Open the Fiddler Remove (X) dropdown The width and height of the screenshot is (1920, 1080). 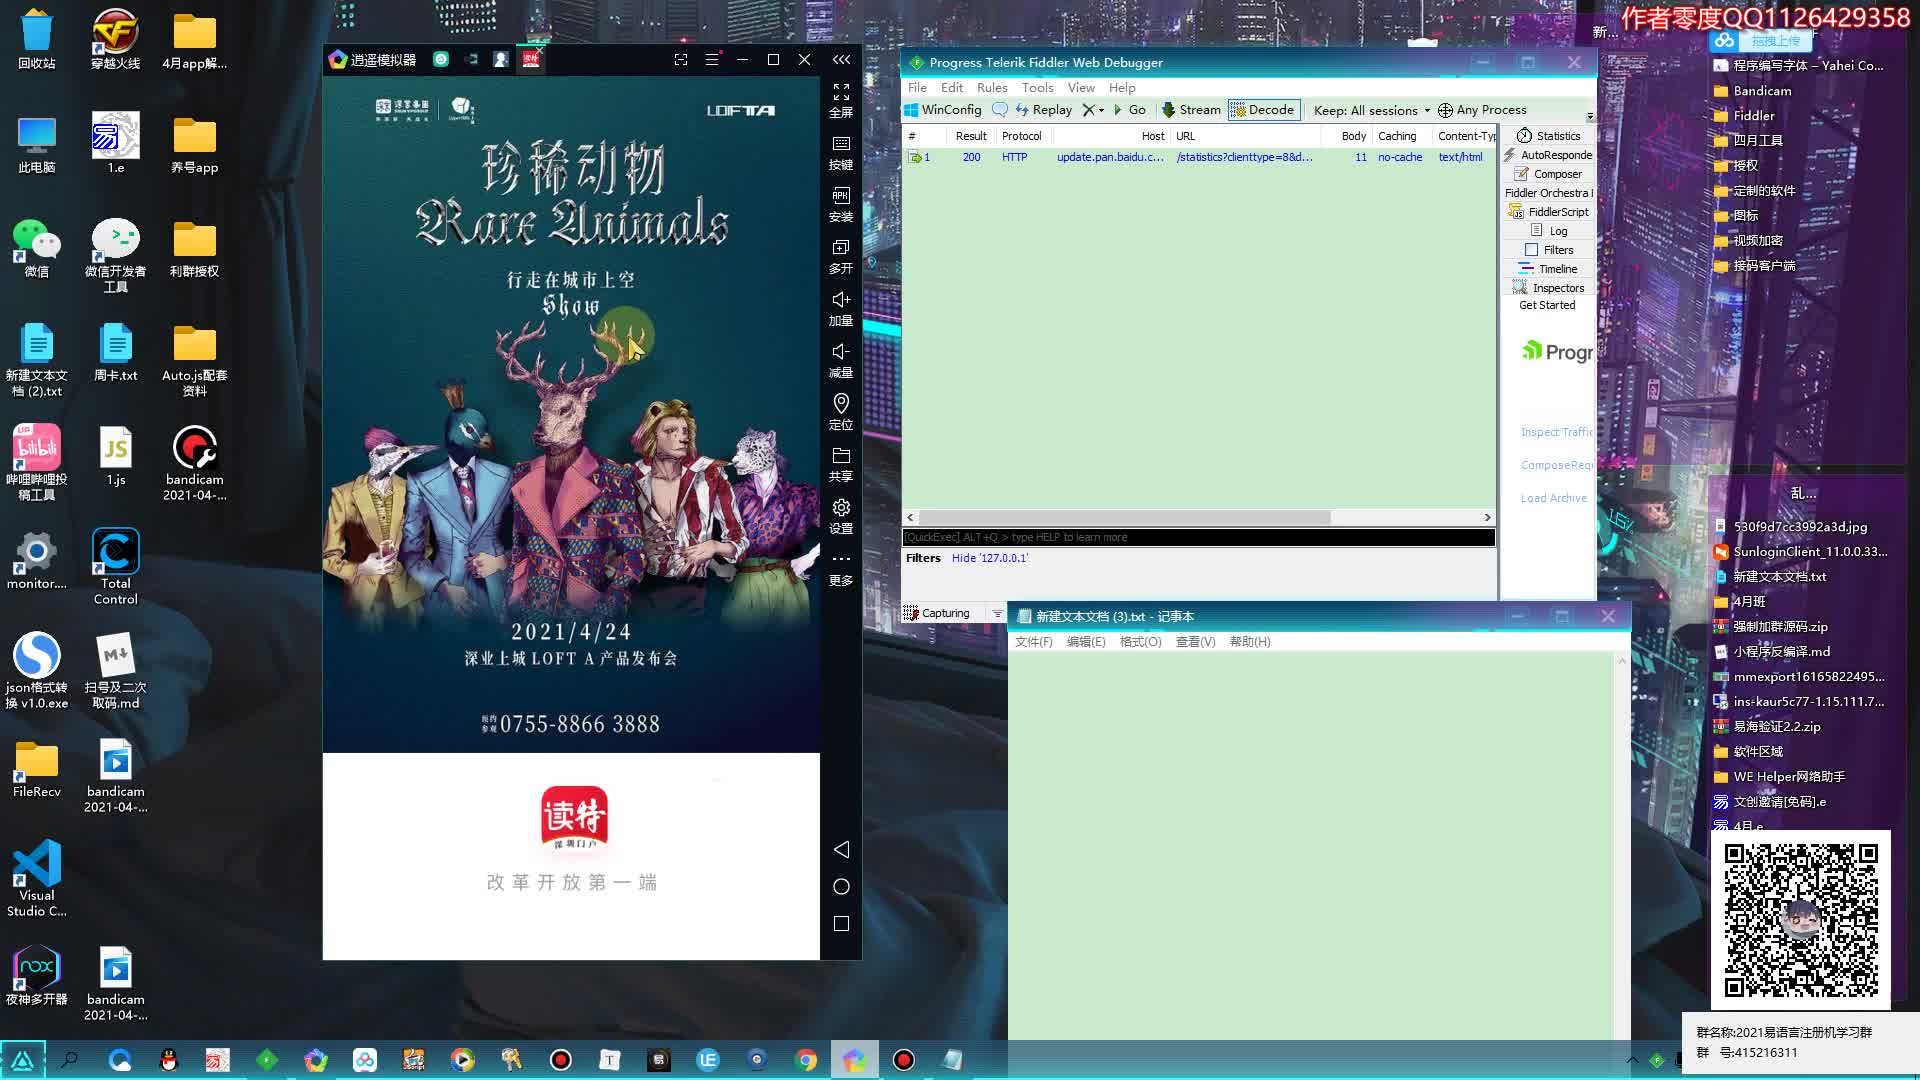pyautogui.click(x=1093, y=110)
